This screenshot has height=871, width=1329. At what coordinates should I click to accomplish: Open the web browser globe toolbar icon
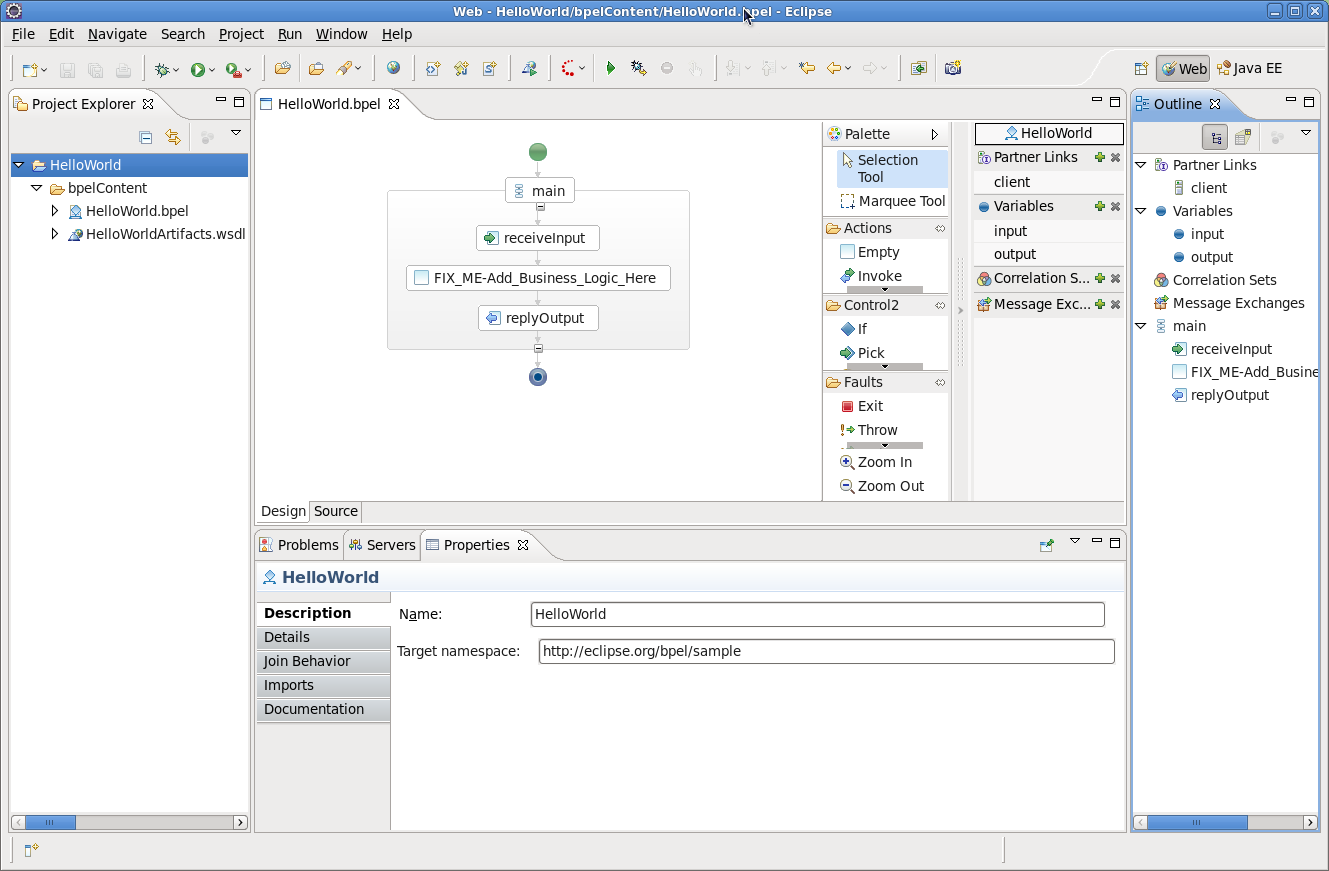[x=394, y=68]
